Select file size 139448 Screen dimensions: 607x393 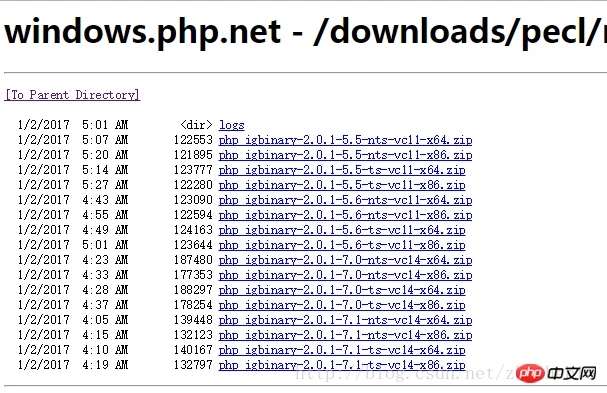193,320
